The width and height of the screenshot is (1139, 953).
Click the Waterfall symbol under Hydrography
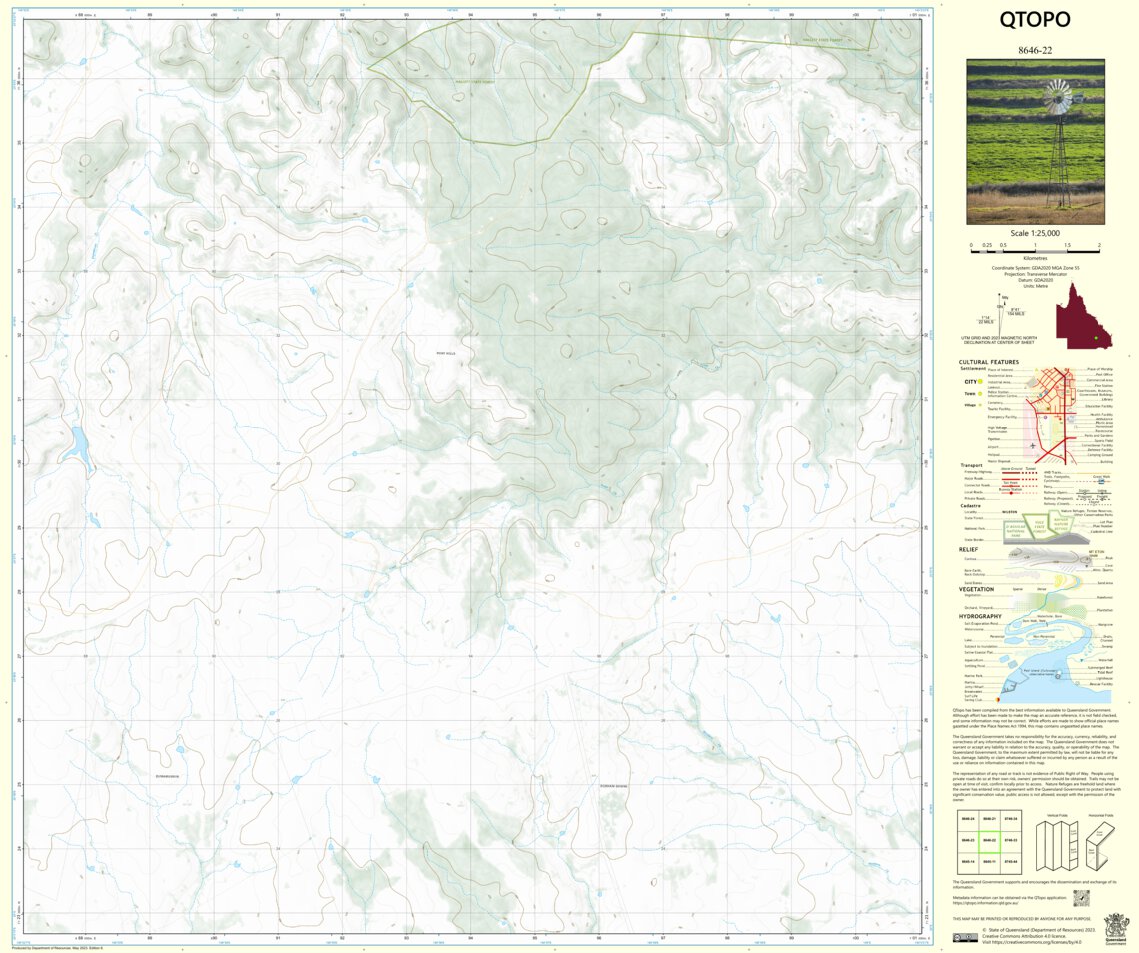point(1081,660)
